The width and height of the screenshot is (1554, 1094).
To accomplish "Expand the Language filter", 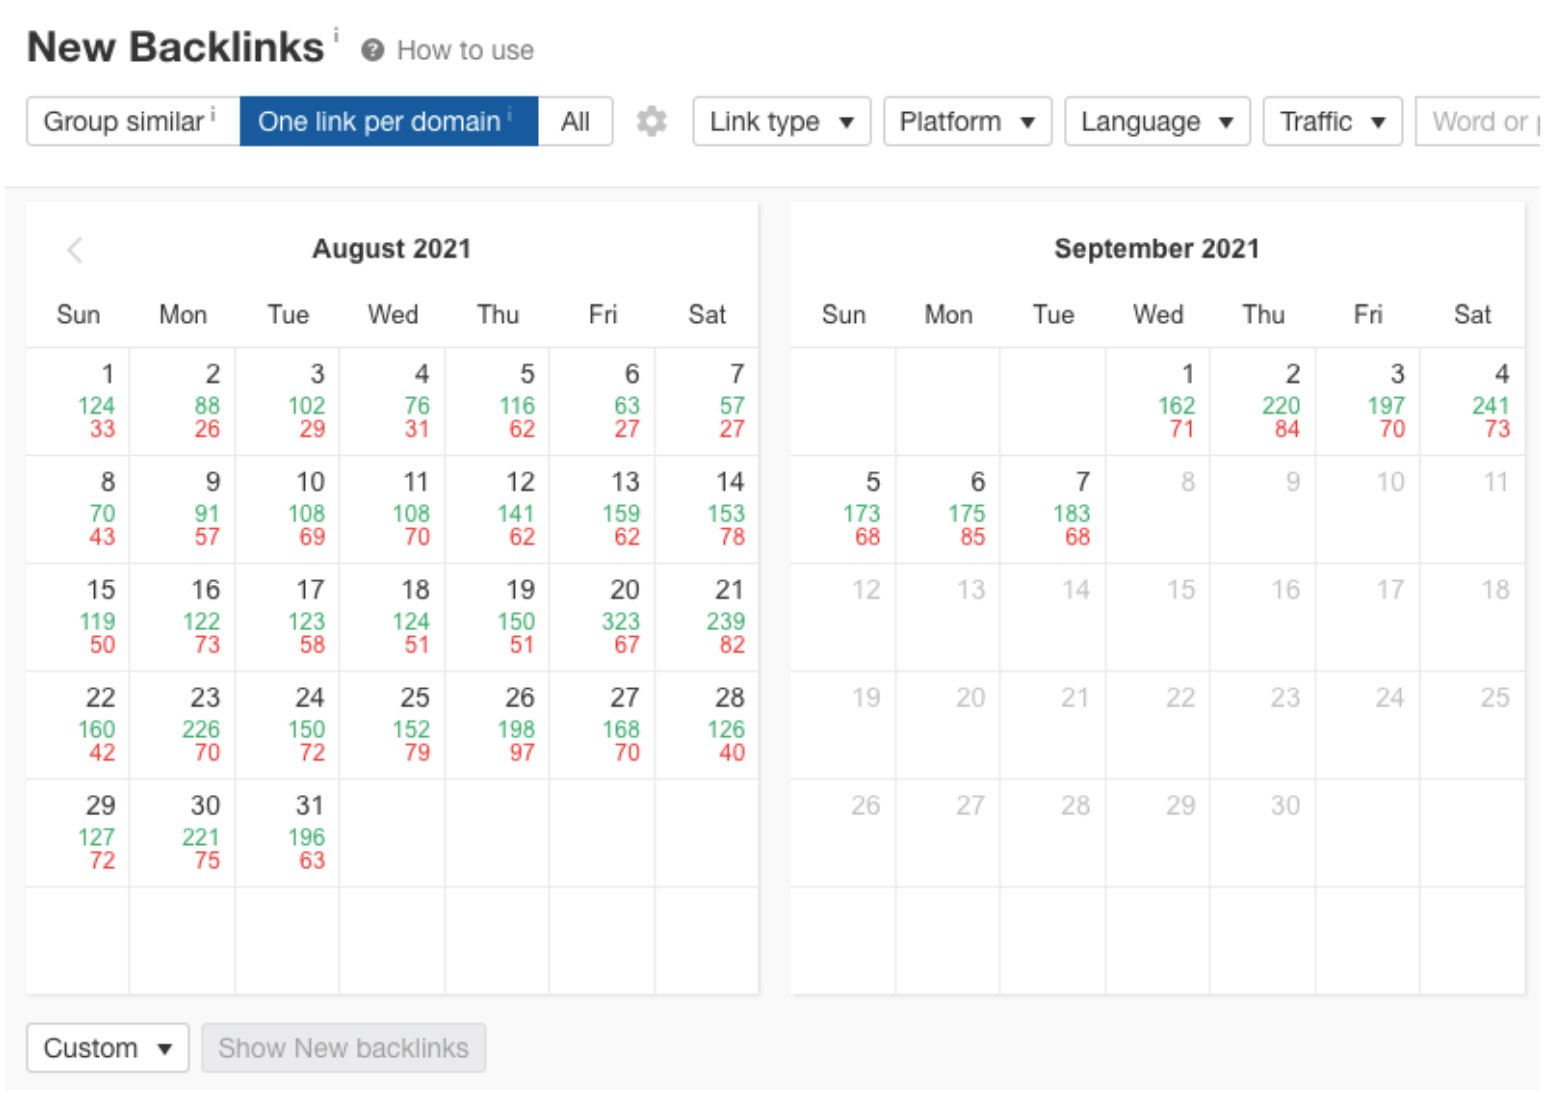I will click(x=1156, y=121).
